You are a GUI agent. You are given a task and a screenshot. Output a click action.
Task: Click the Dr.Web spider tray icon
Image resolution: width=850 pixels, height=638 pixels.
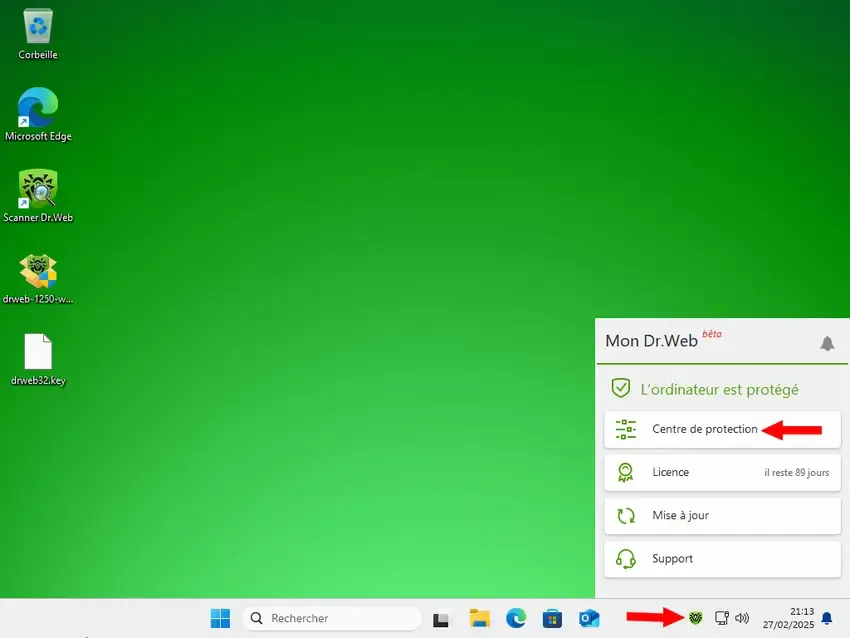tap(696, 617)
